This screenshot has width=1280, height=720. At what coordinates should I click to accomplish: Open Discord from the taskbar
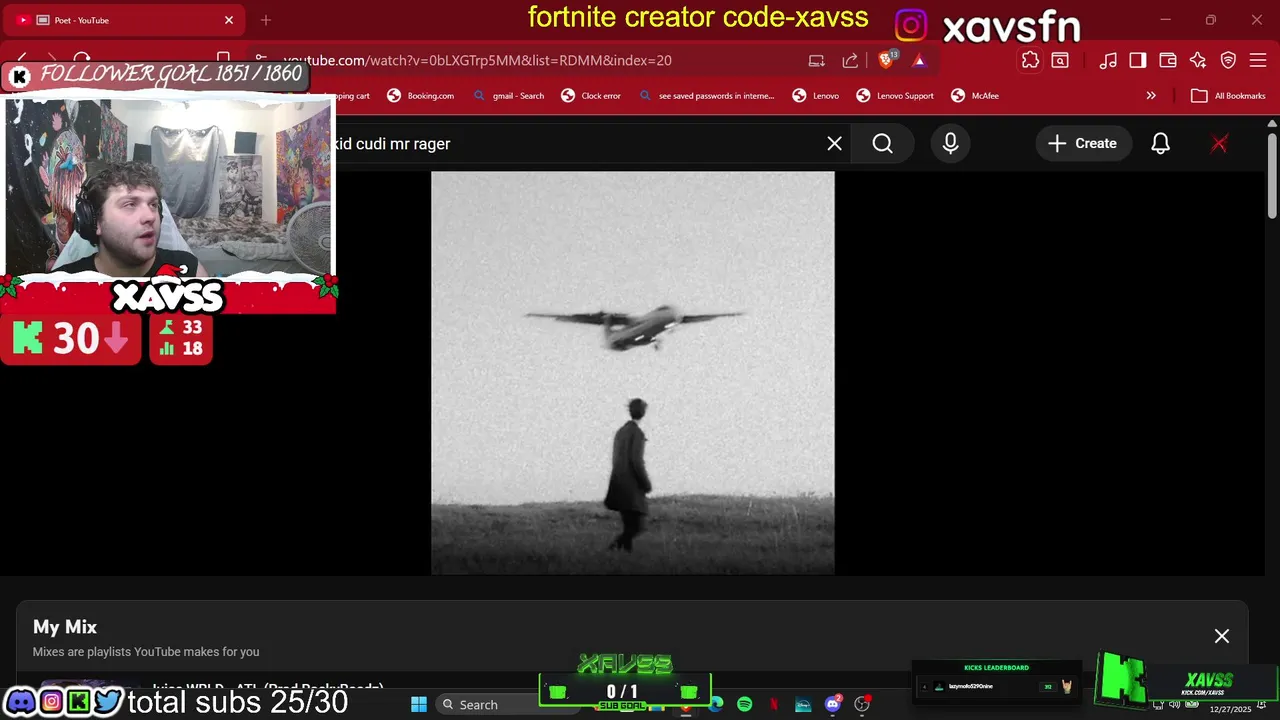[x=832, y=705]
